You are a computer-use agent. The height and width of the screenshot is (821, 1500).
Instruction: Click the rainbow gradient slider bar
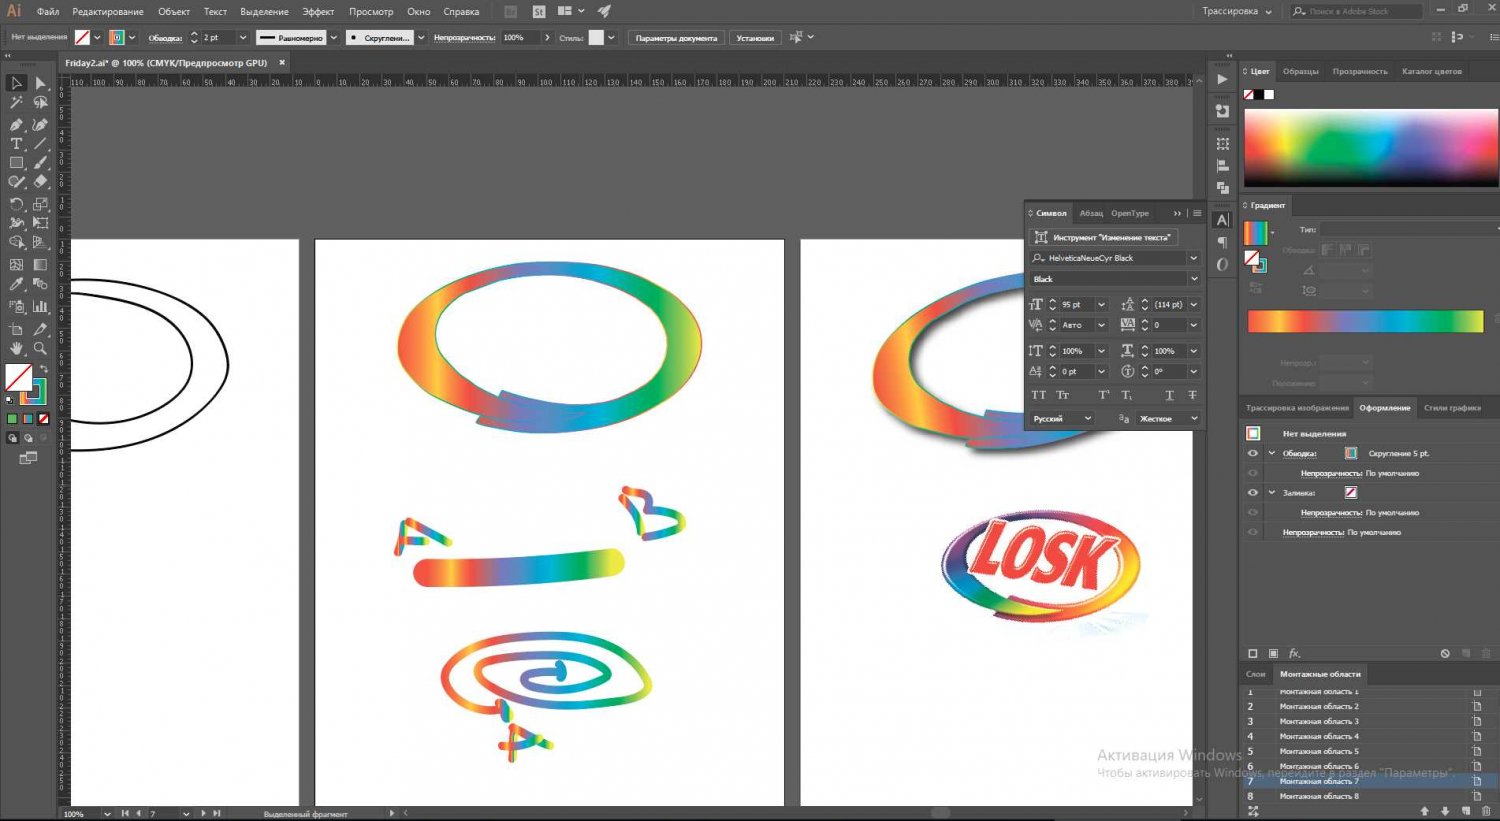click(x=1365, y=321)
